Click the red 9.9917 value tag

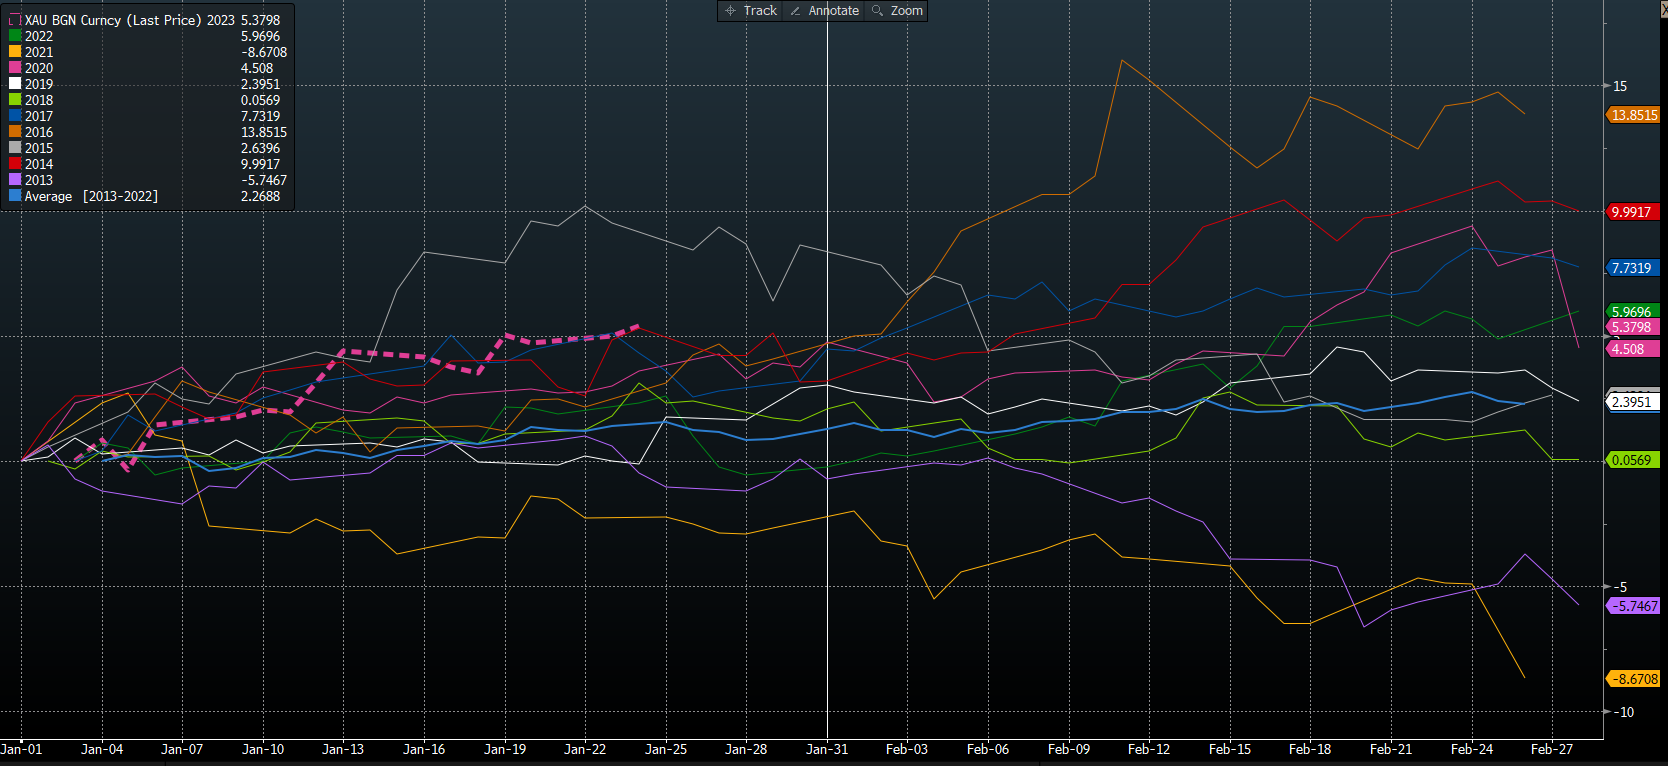click(1631, 212)
